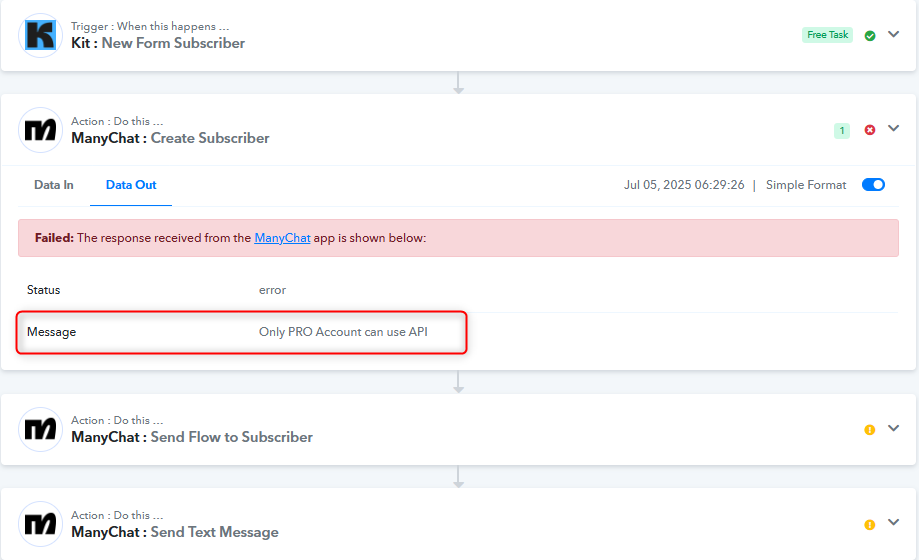Collapse the ManyChat Create Subscriber step

pos(893,128)
